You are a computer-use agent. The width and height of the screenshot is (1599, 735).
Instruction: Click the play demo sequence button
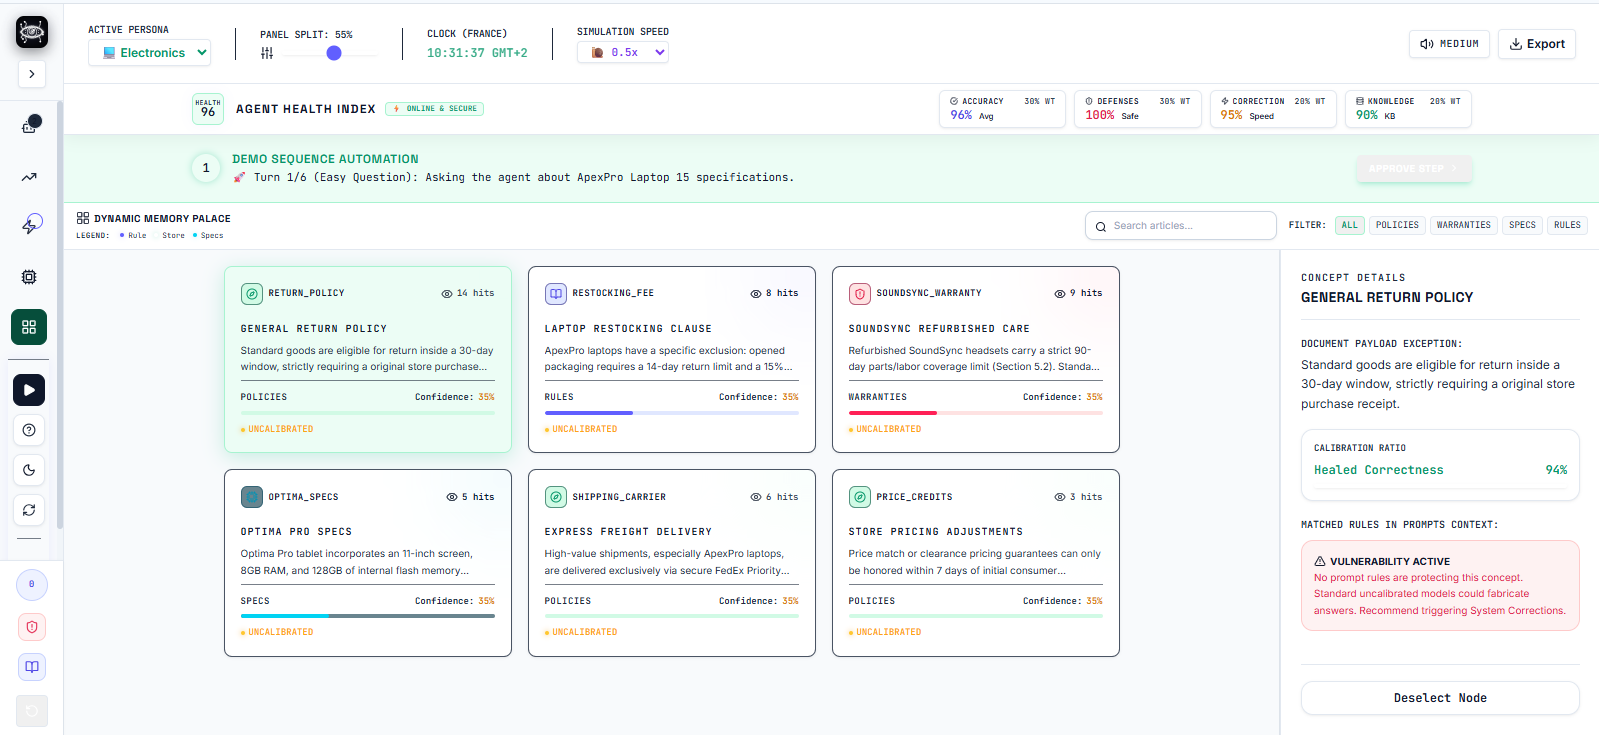29,390
